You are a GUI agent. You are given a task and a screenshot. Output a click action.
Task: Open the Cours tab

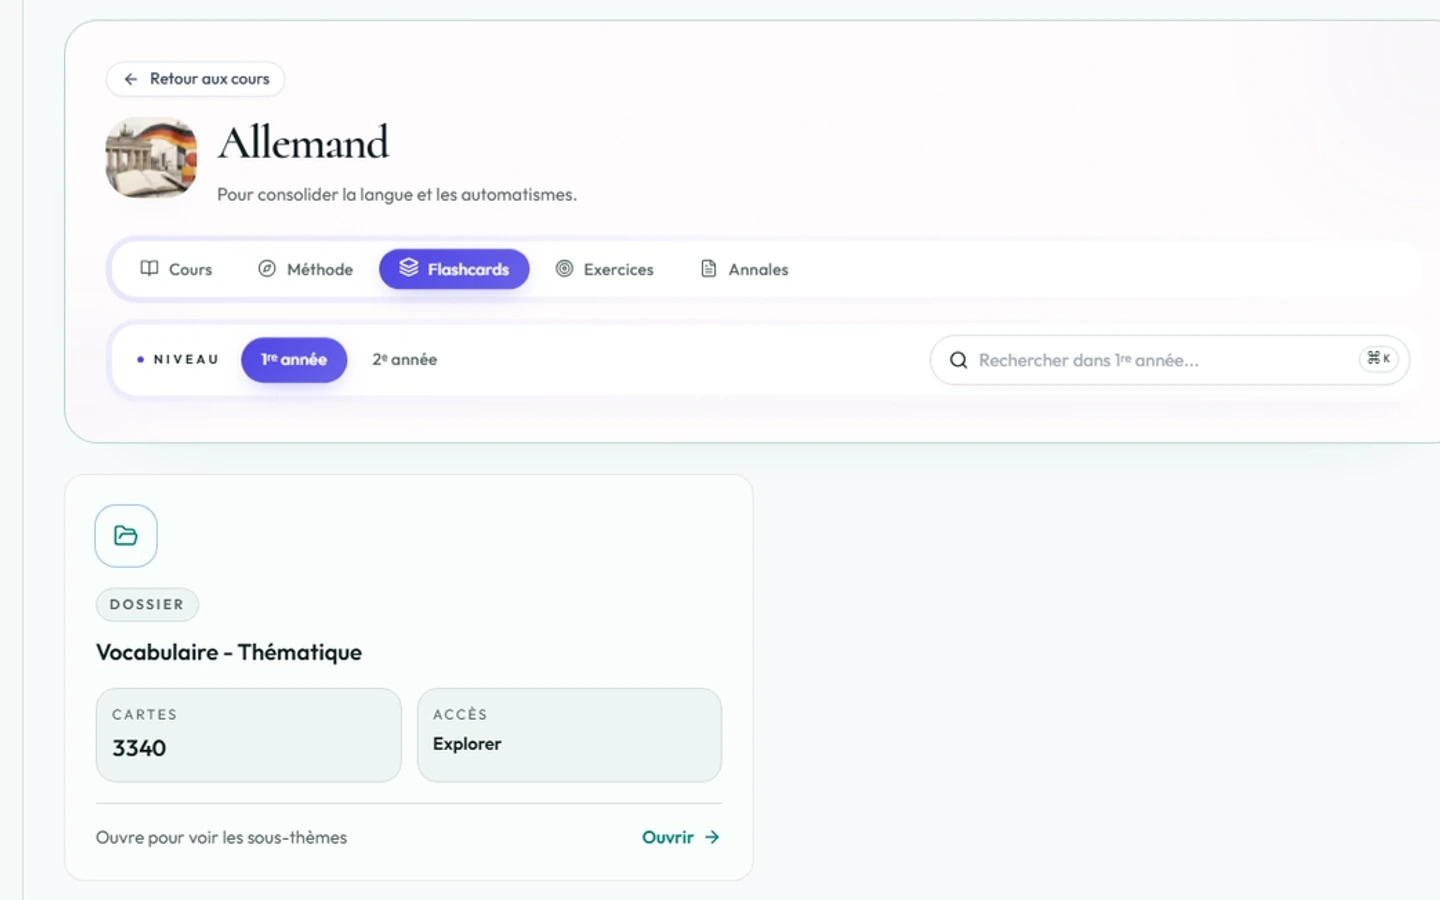tap(176, 269)
